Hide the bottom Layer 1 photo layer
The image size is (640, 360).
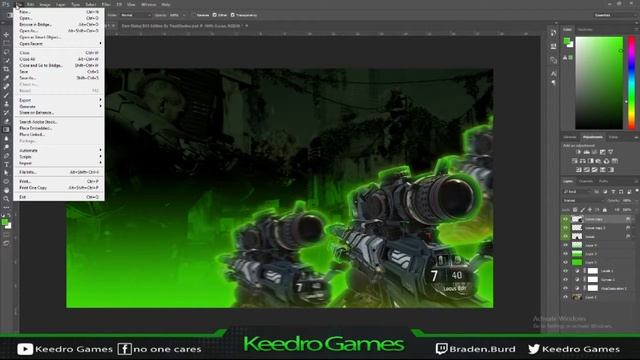[566, 297]
